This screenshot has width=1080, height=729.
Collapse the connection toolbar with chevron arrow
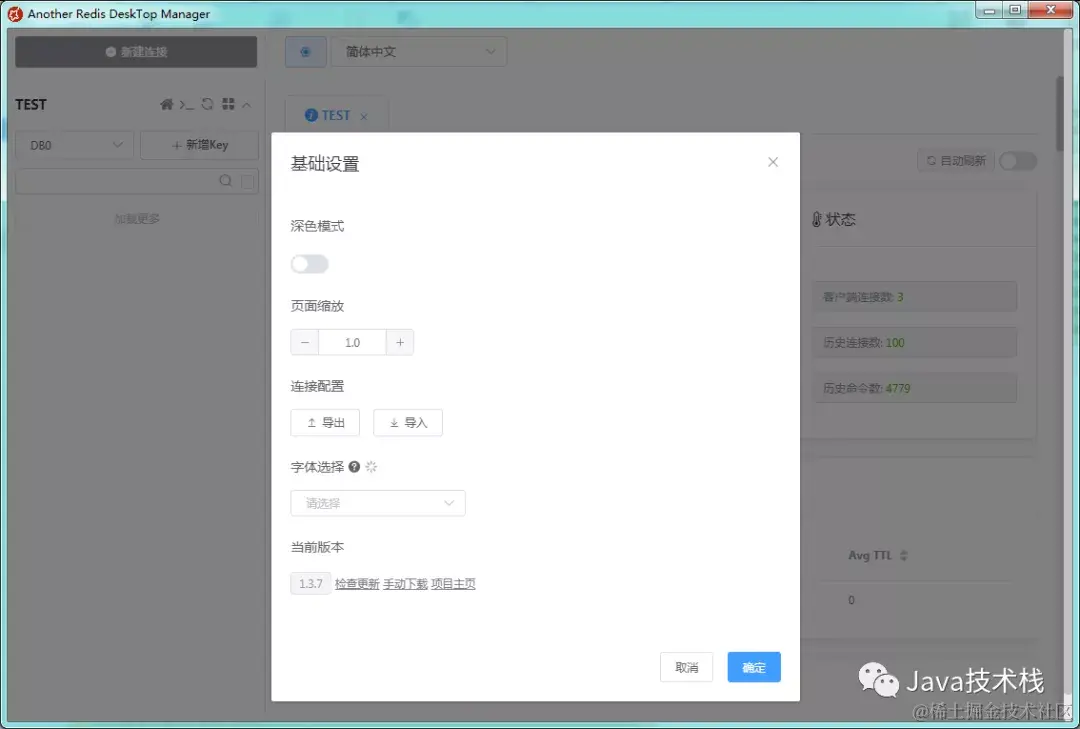coord(245,104)
